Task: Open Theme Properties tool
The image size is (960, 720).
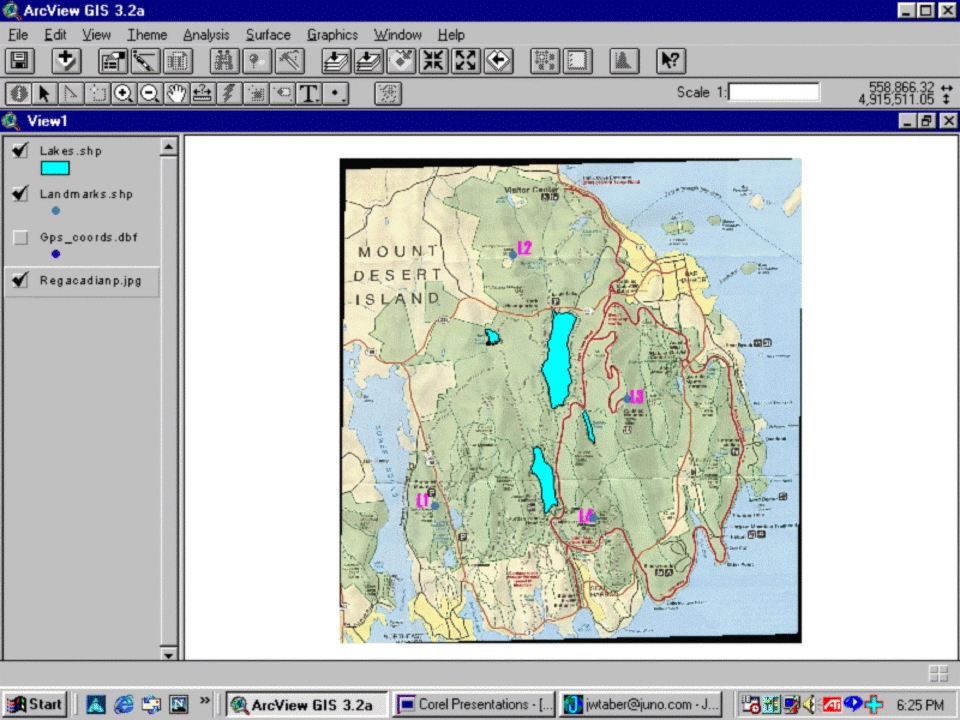Action: click(x=113, y=61)
